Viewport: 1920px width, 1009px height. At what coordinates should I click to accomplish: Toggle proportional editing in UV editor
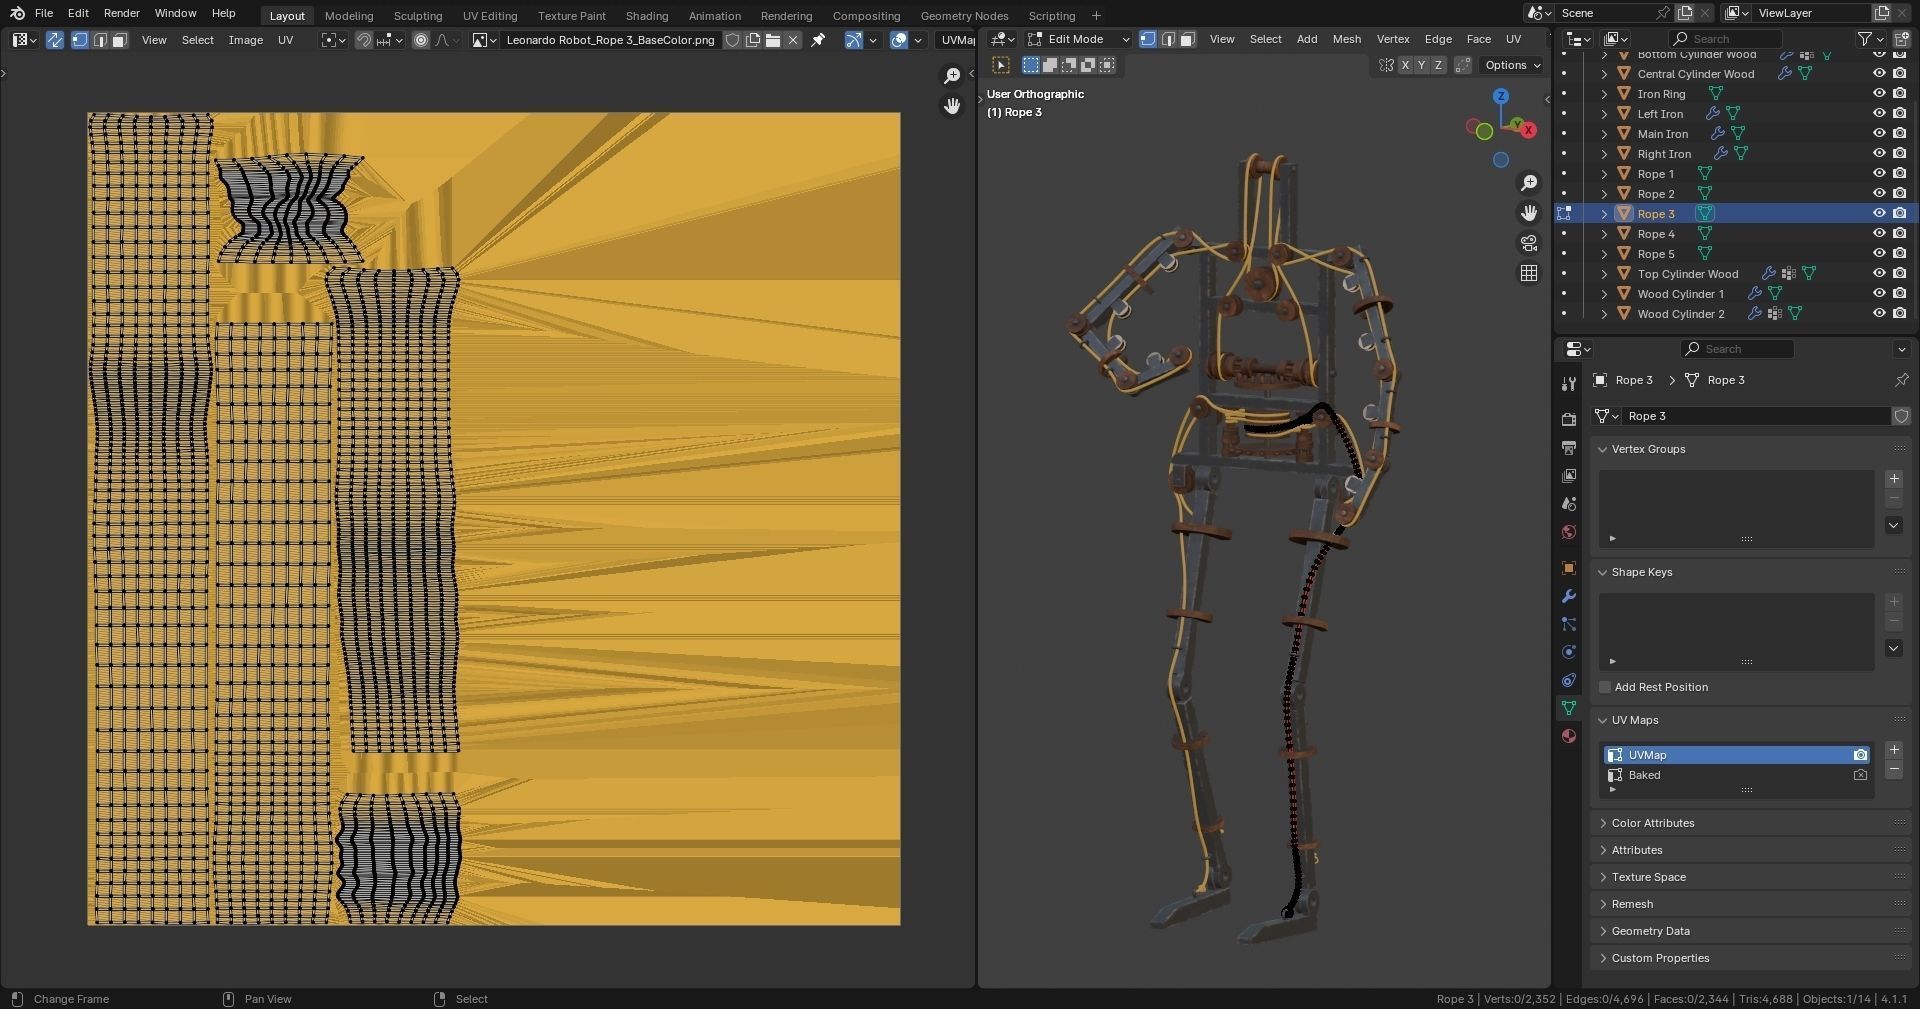[421, 40]
